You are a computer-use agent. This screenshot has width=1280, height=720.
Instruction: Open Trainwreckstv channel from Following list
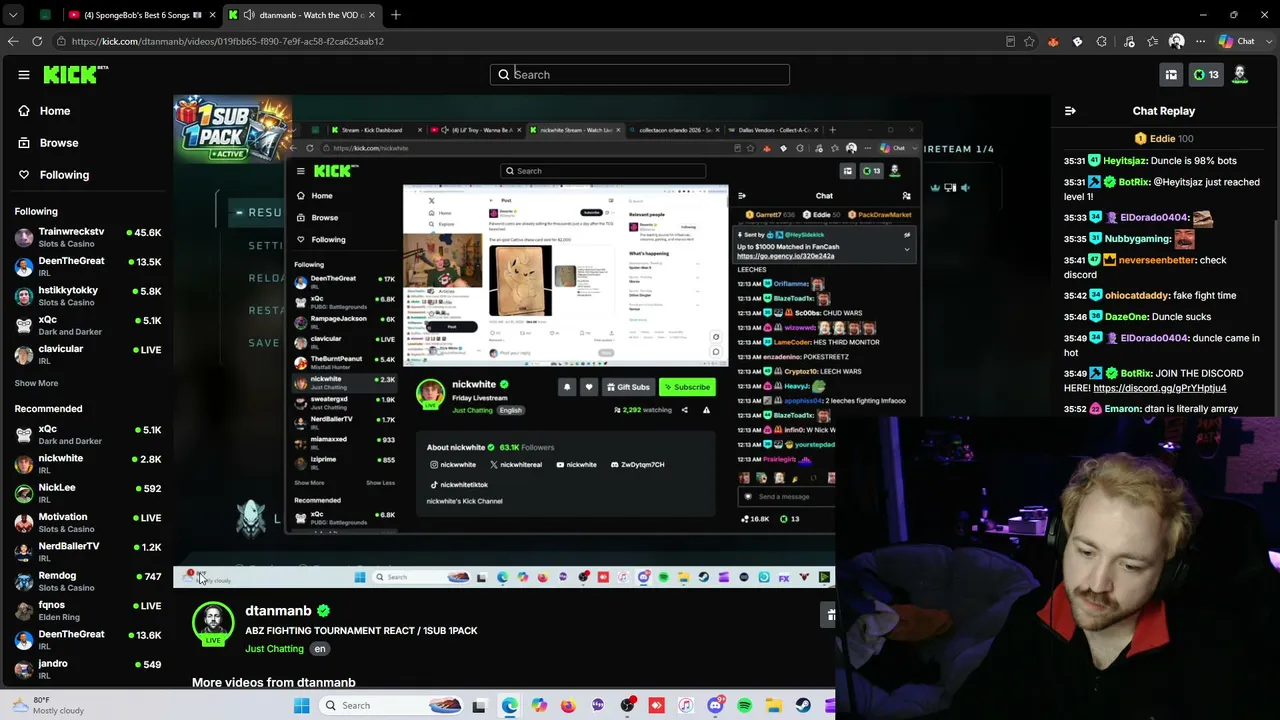pos(87,238)
